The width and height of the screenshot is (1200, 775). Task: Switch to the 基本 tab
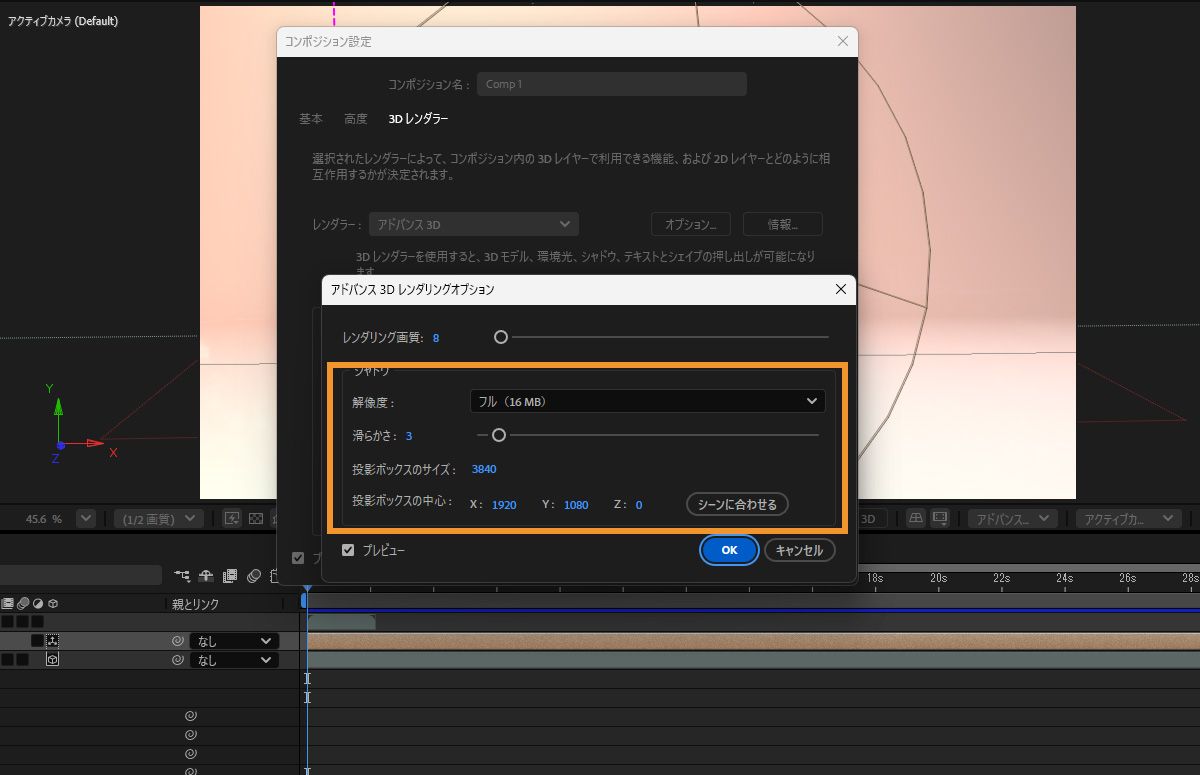tap(310, 118)
